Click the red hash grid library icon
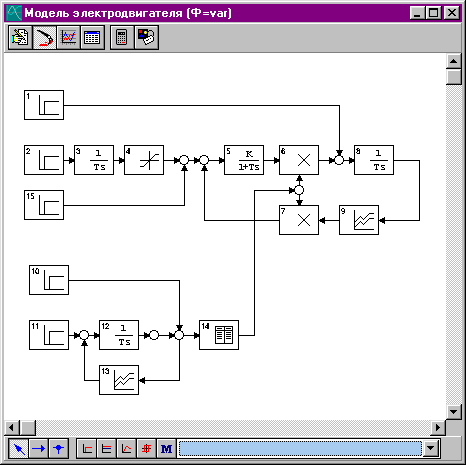The width and height of the screenshot is (466, 465). tap(146, 449)
